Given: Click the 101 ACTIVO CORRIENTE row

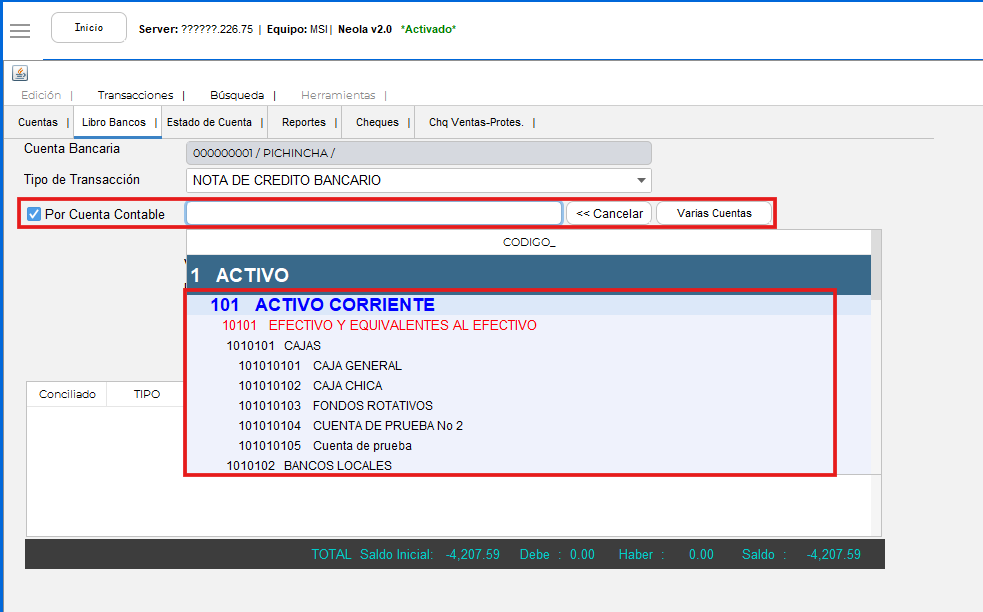Looking at the screenshot, I should (x=322, y=305).
